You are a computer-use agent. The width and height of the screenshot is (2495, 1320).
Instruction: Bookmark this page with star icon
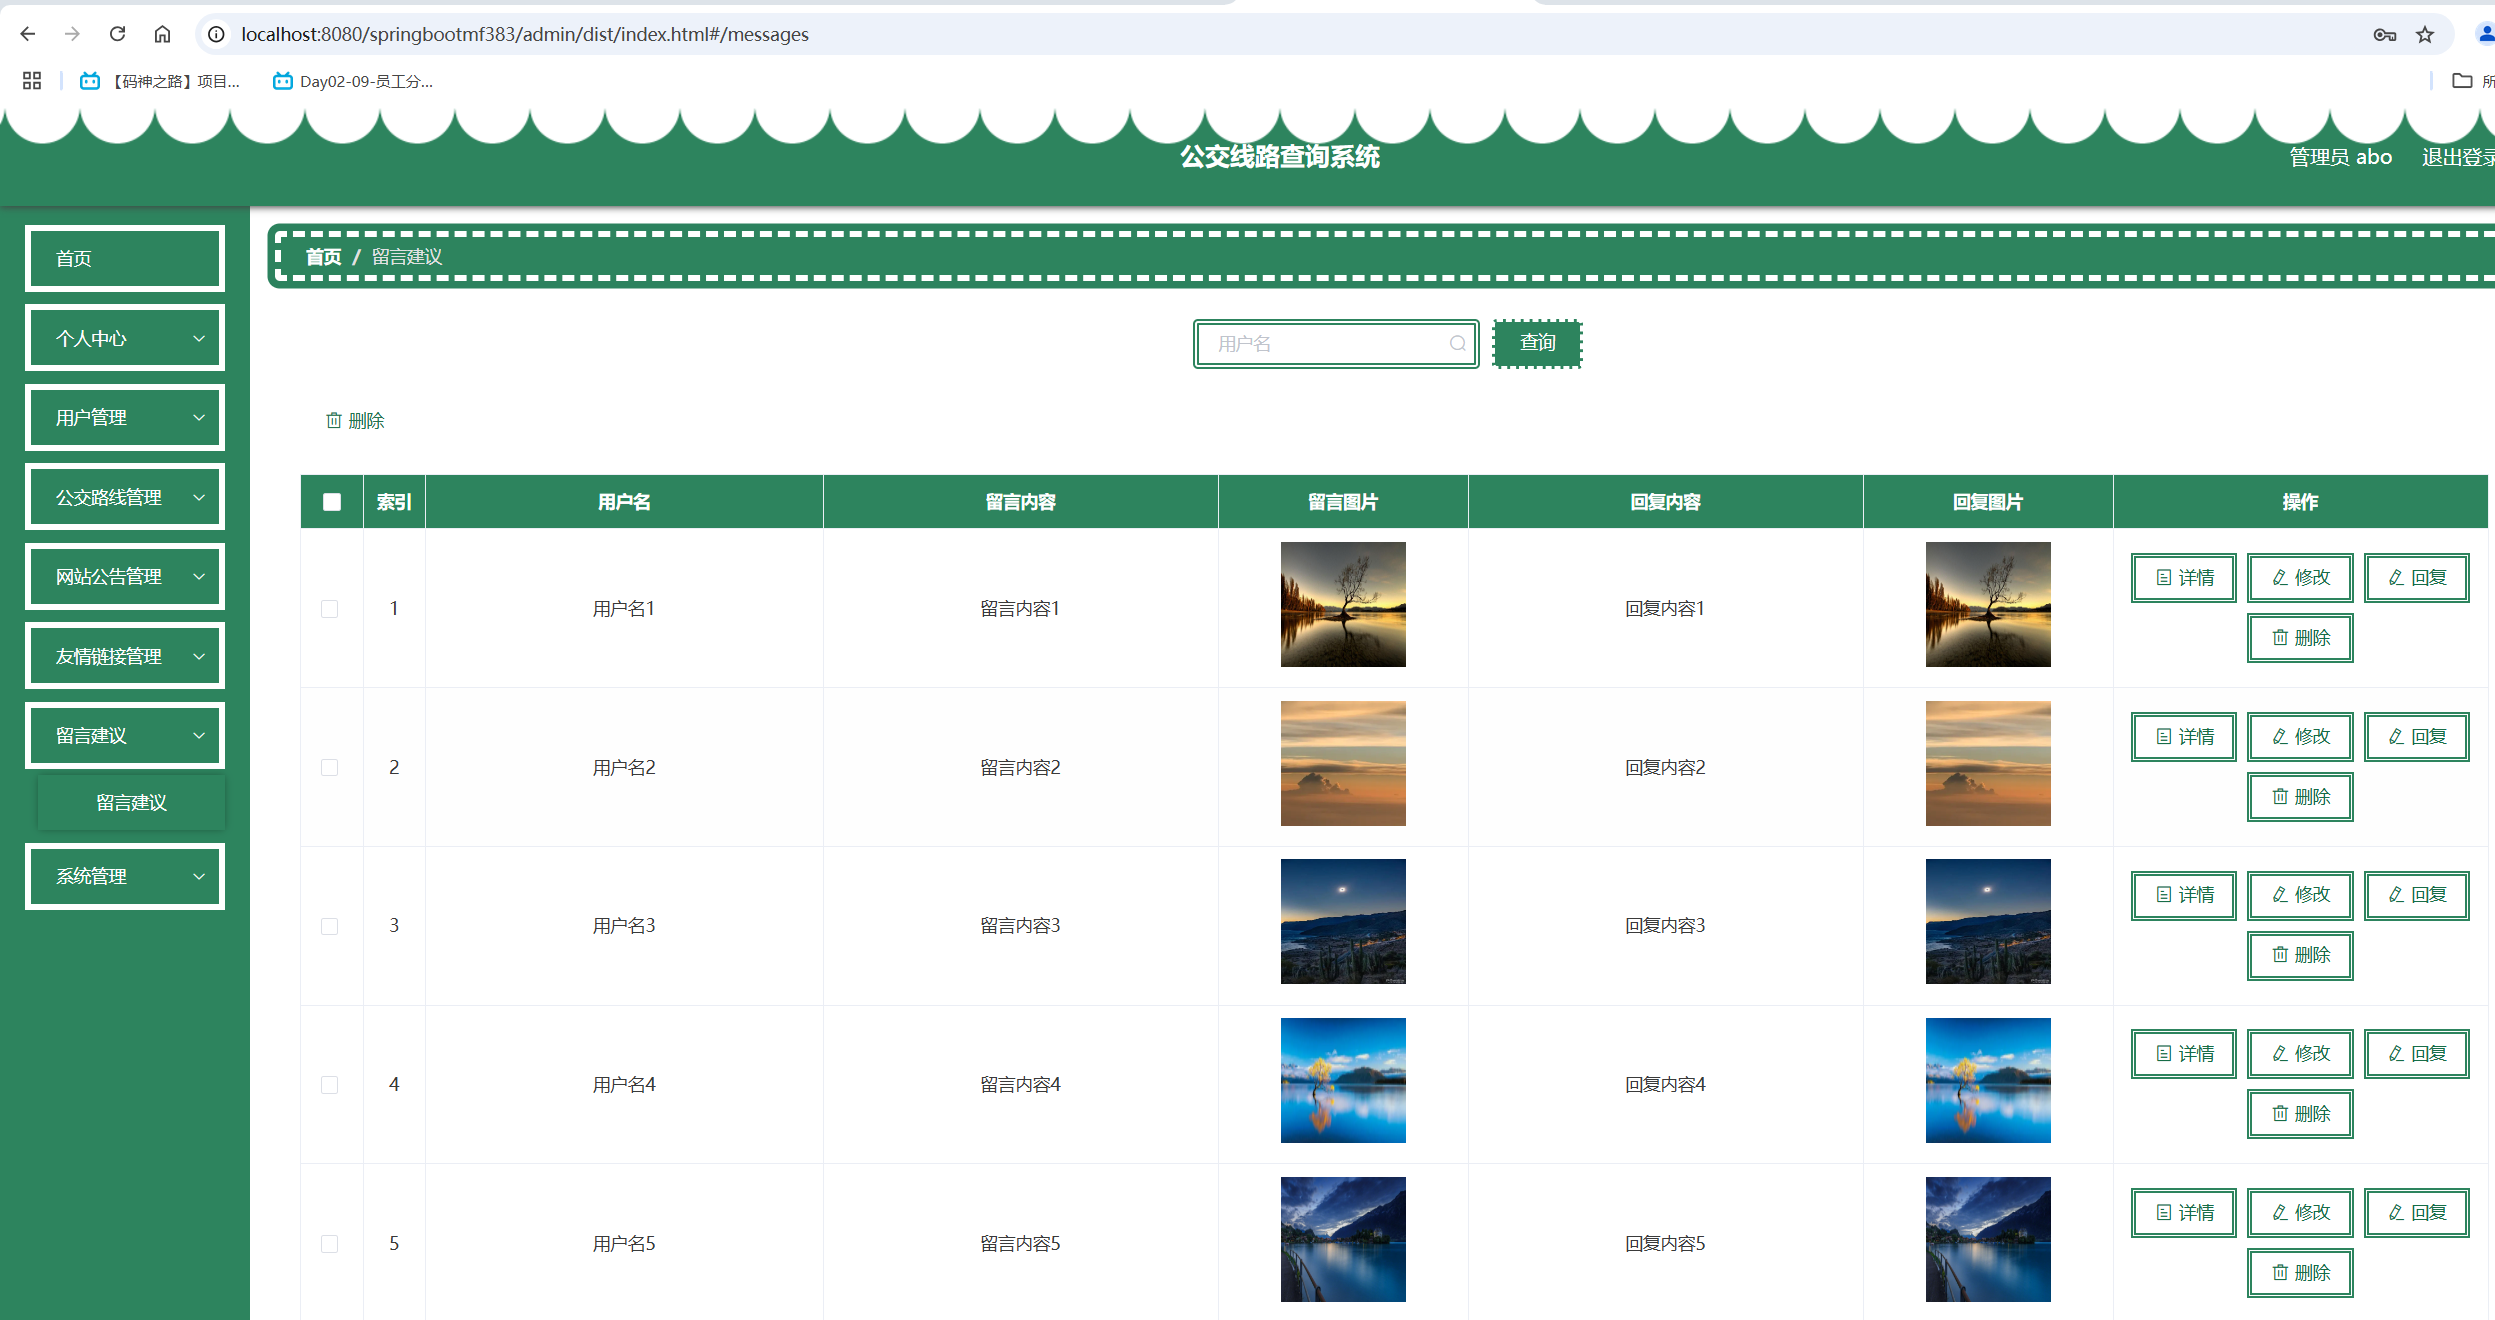point(2425,35)
